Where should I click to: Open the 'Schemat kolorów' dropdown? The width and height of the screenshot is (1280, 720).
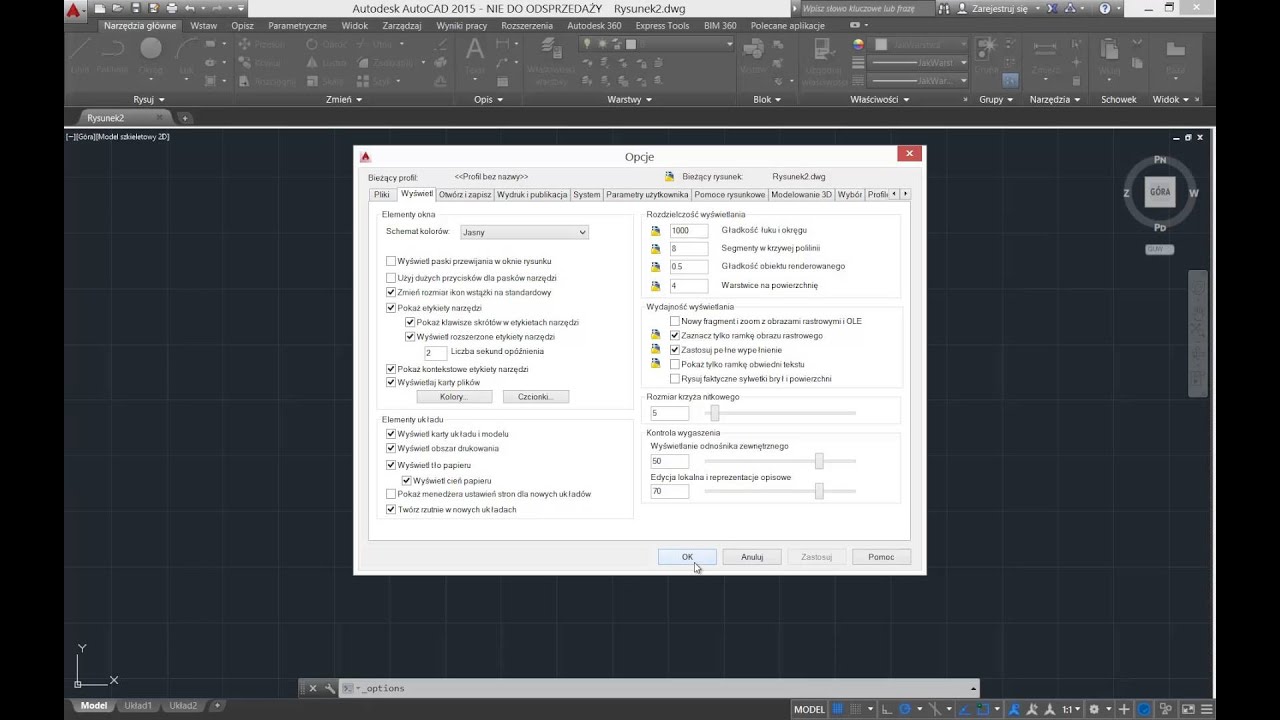[524, 232]
